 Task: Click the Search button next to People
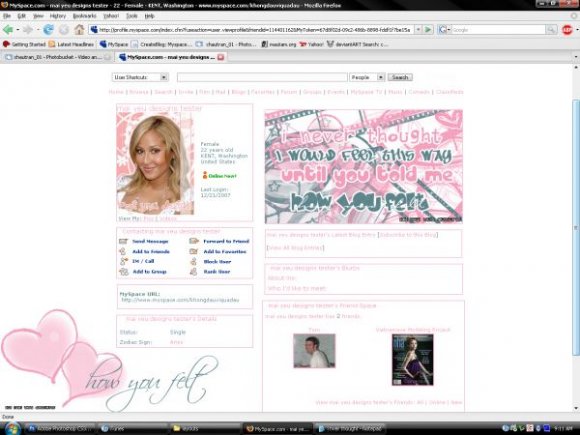point(400,77)
